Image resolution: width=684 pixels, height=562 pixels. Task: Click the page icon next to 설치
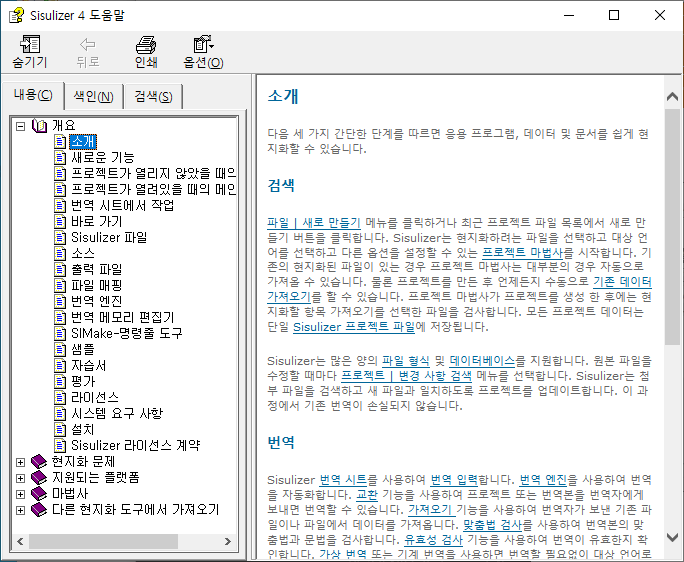(x=60, y=429)
